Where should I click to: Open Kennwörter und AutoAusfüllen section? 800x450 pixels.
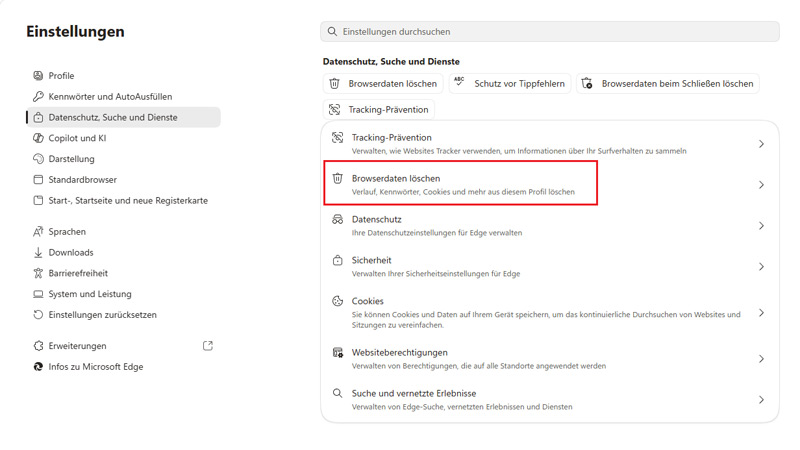123,96
